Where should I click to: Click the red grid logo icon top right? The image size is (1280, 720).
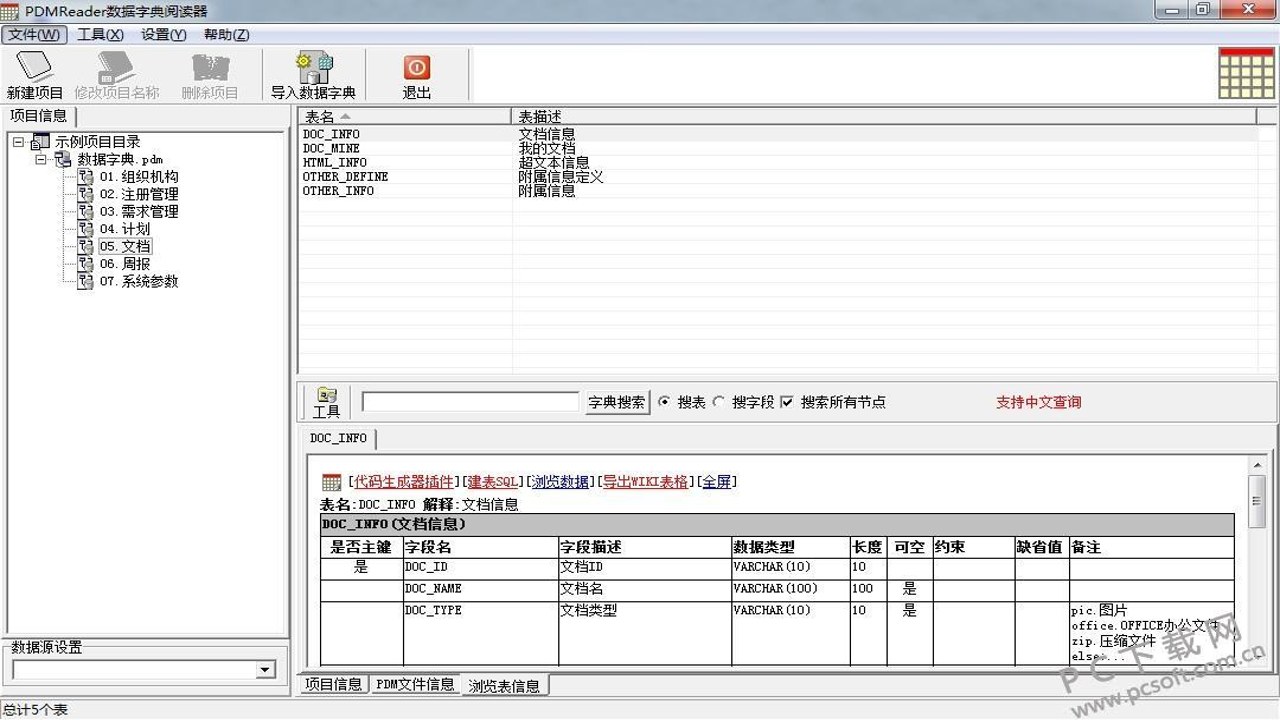(x=1246, y=73)
